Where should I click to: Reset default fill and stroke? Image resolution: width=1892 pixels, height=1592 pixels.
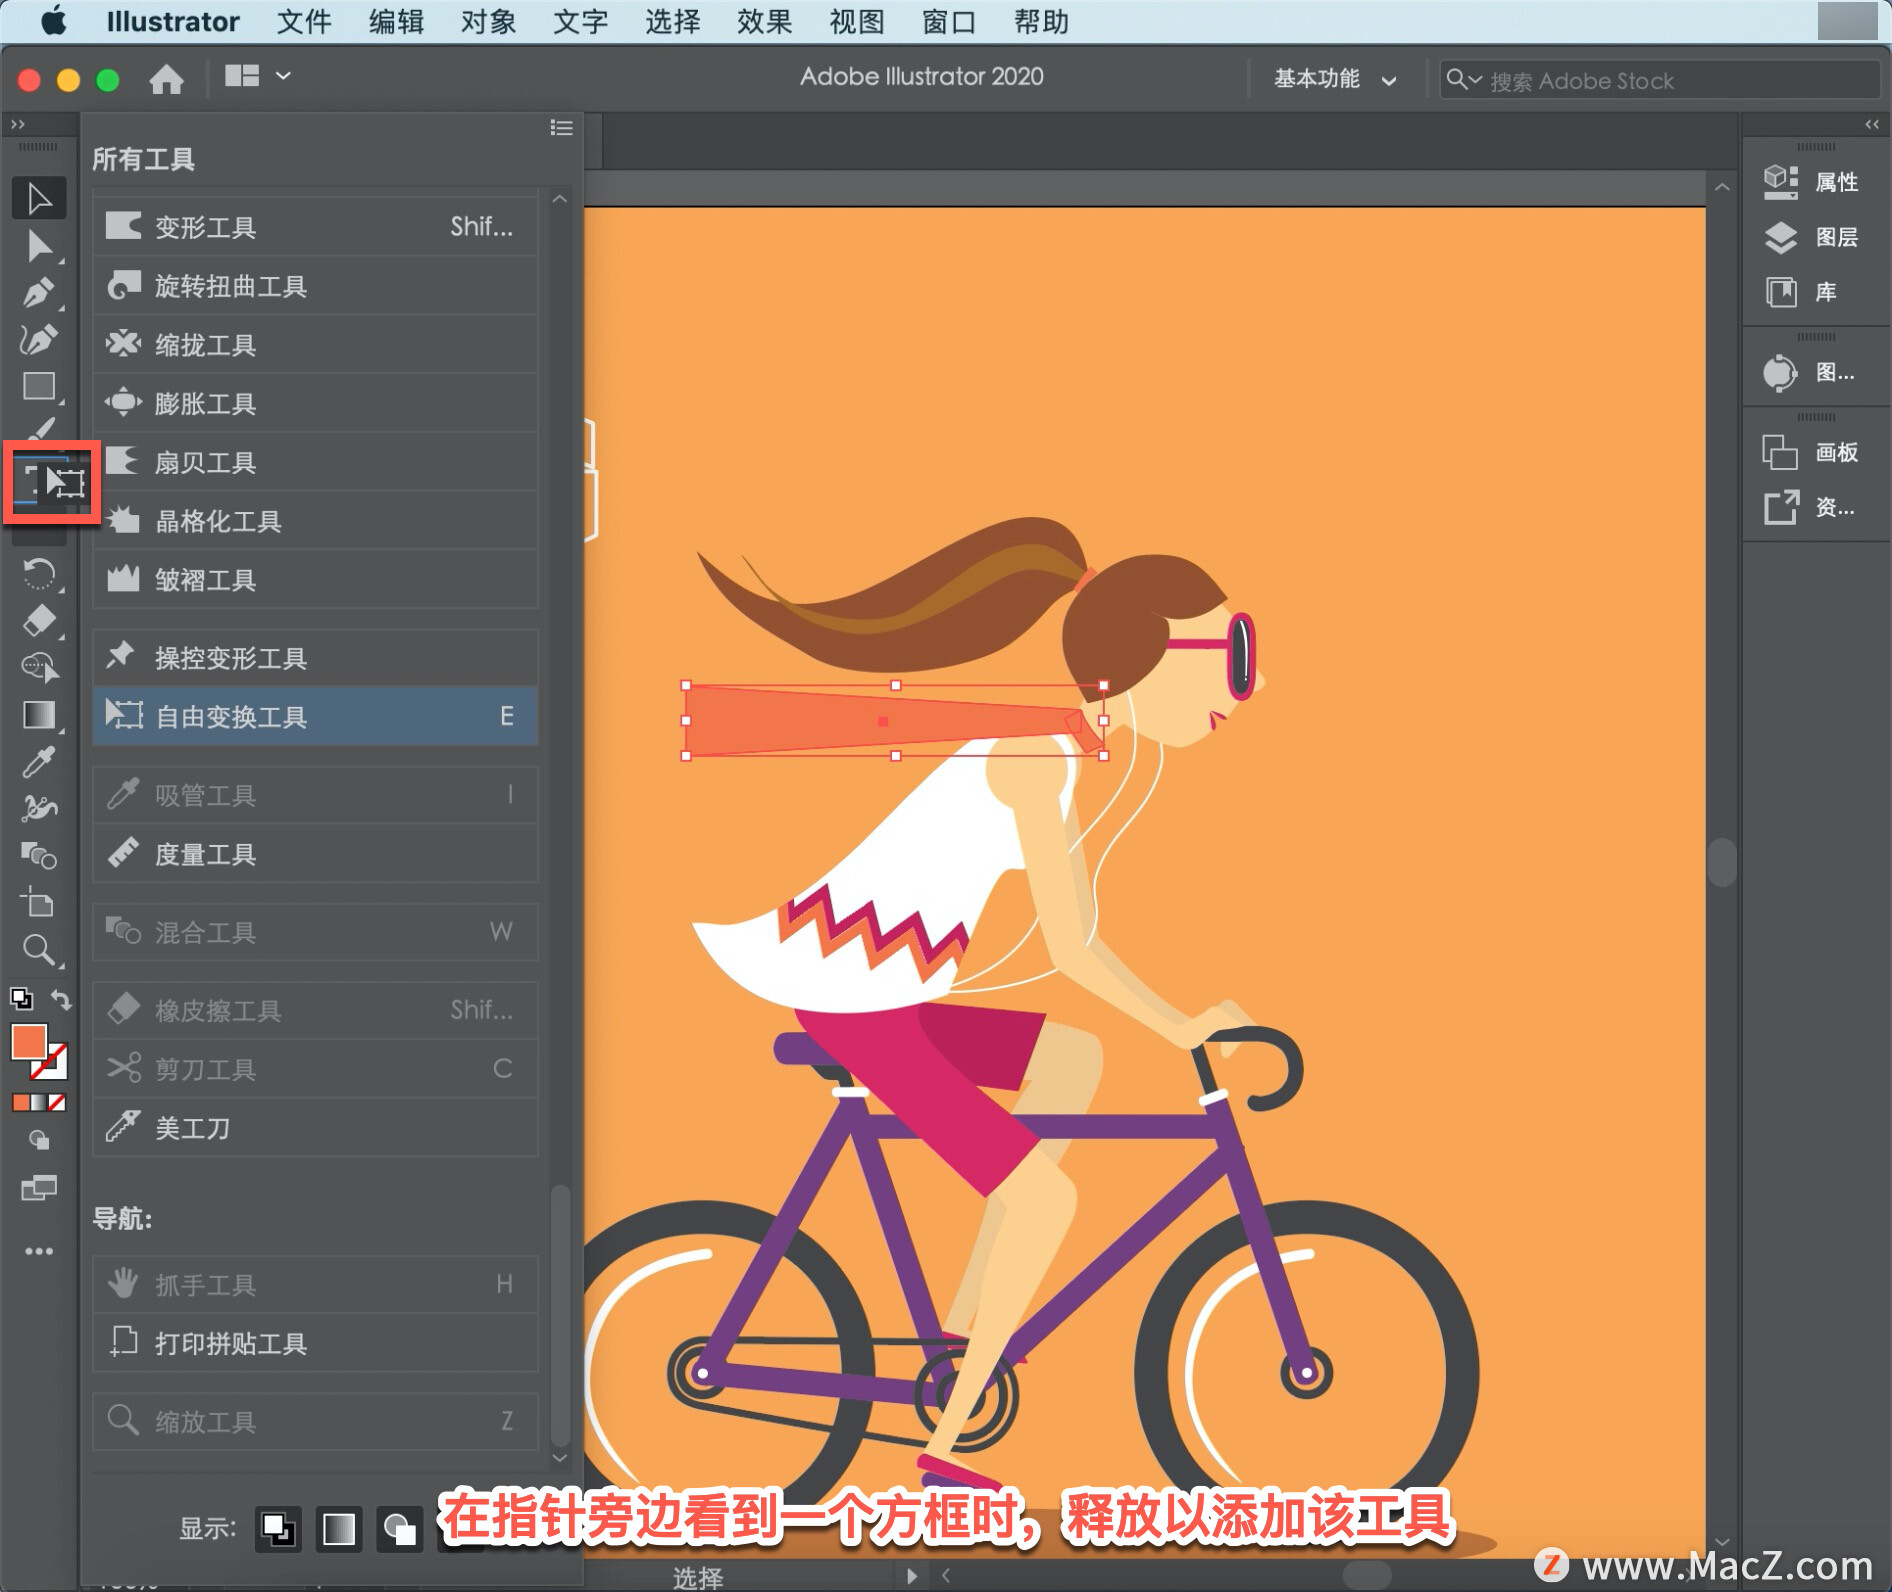[21, 999]
